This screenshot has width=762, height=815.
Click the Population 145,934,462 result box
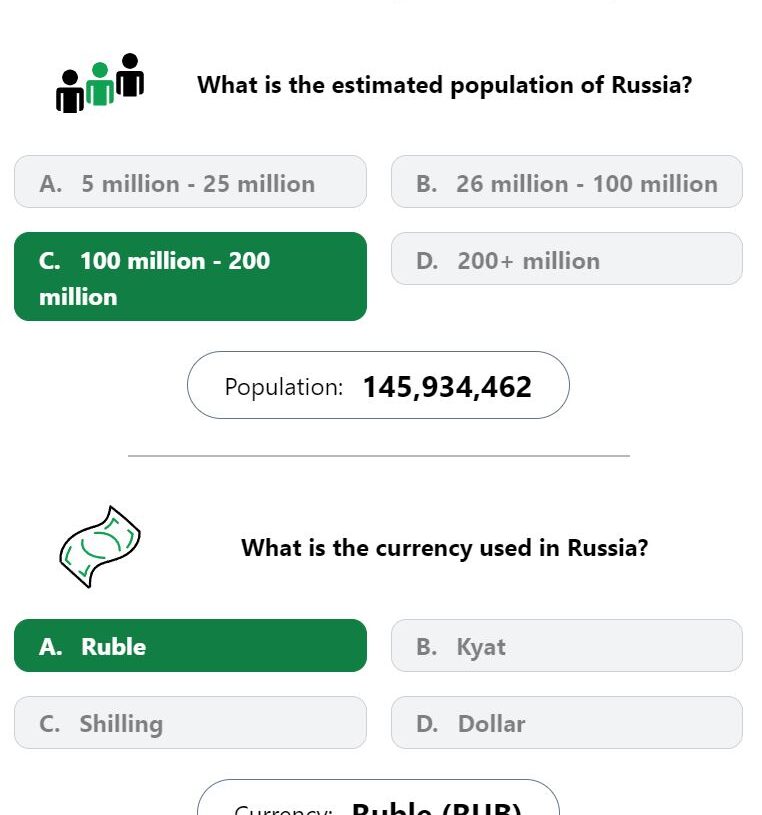[x=378, y=385]
